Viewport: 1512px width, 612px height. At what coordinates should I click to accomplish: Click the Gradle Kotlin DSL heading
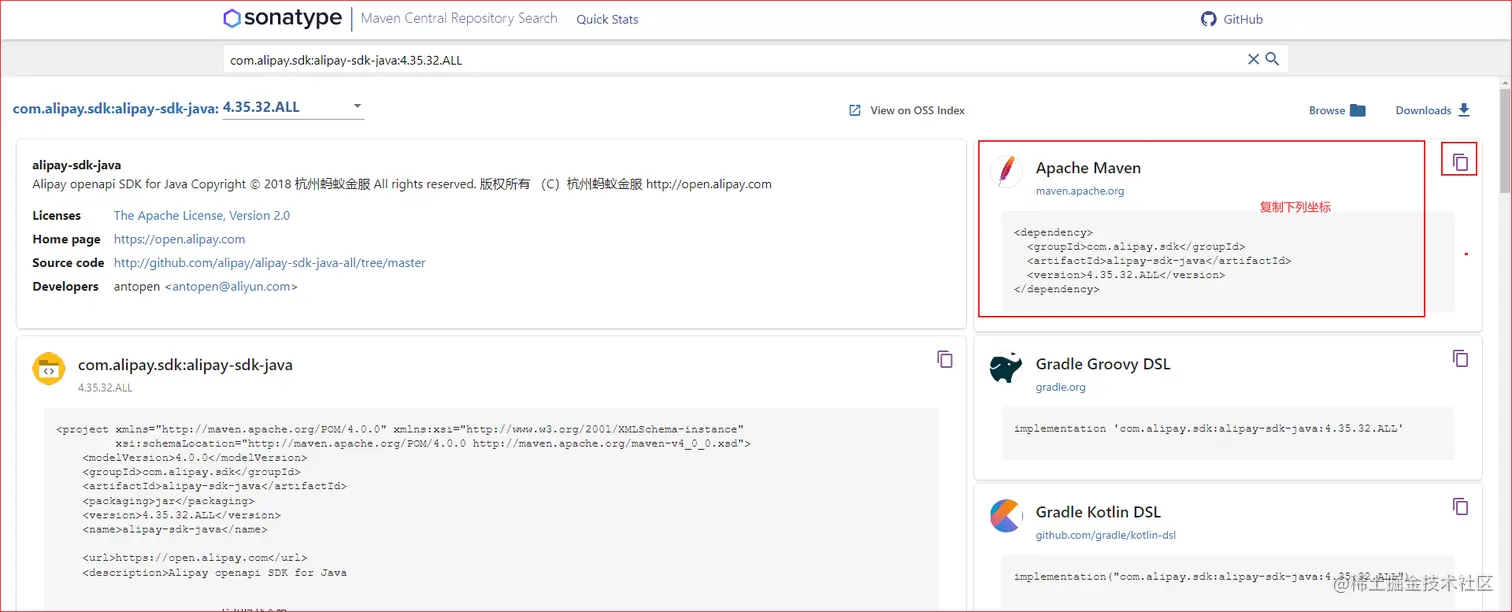[1098, 512]
